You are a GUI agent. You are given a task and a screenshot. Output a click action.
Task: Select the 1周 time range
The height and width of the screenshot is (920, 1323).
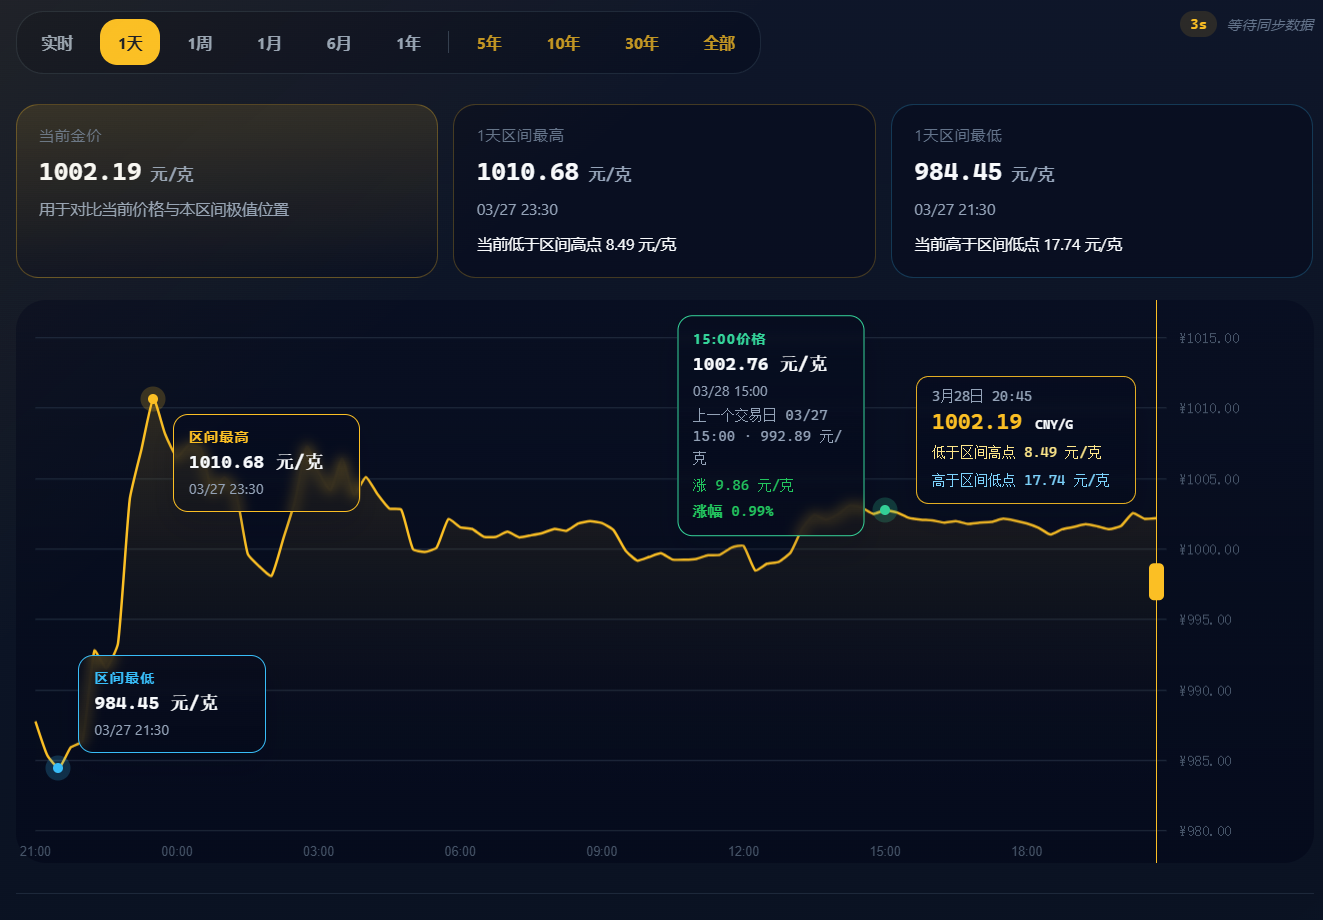(200, 43)
